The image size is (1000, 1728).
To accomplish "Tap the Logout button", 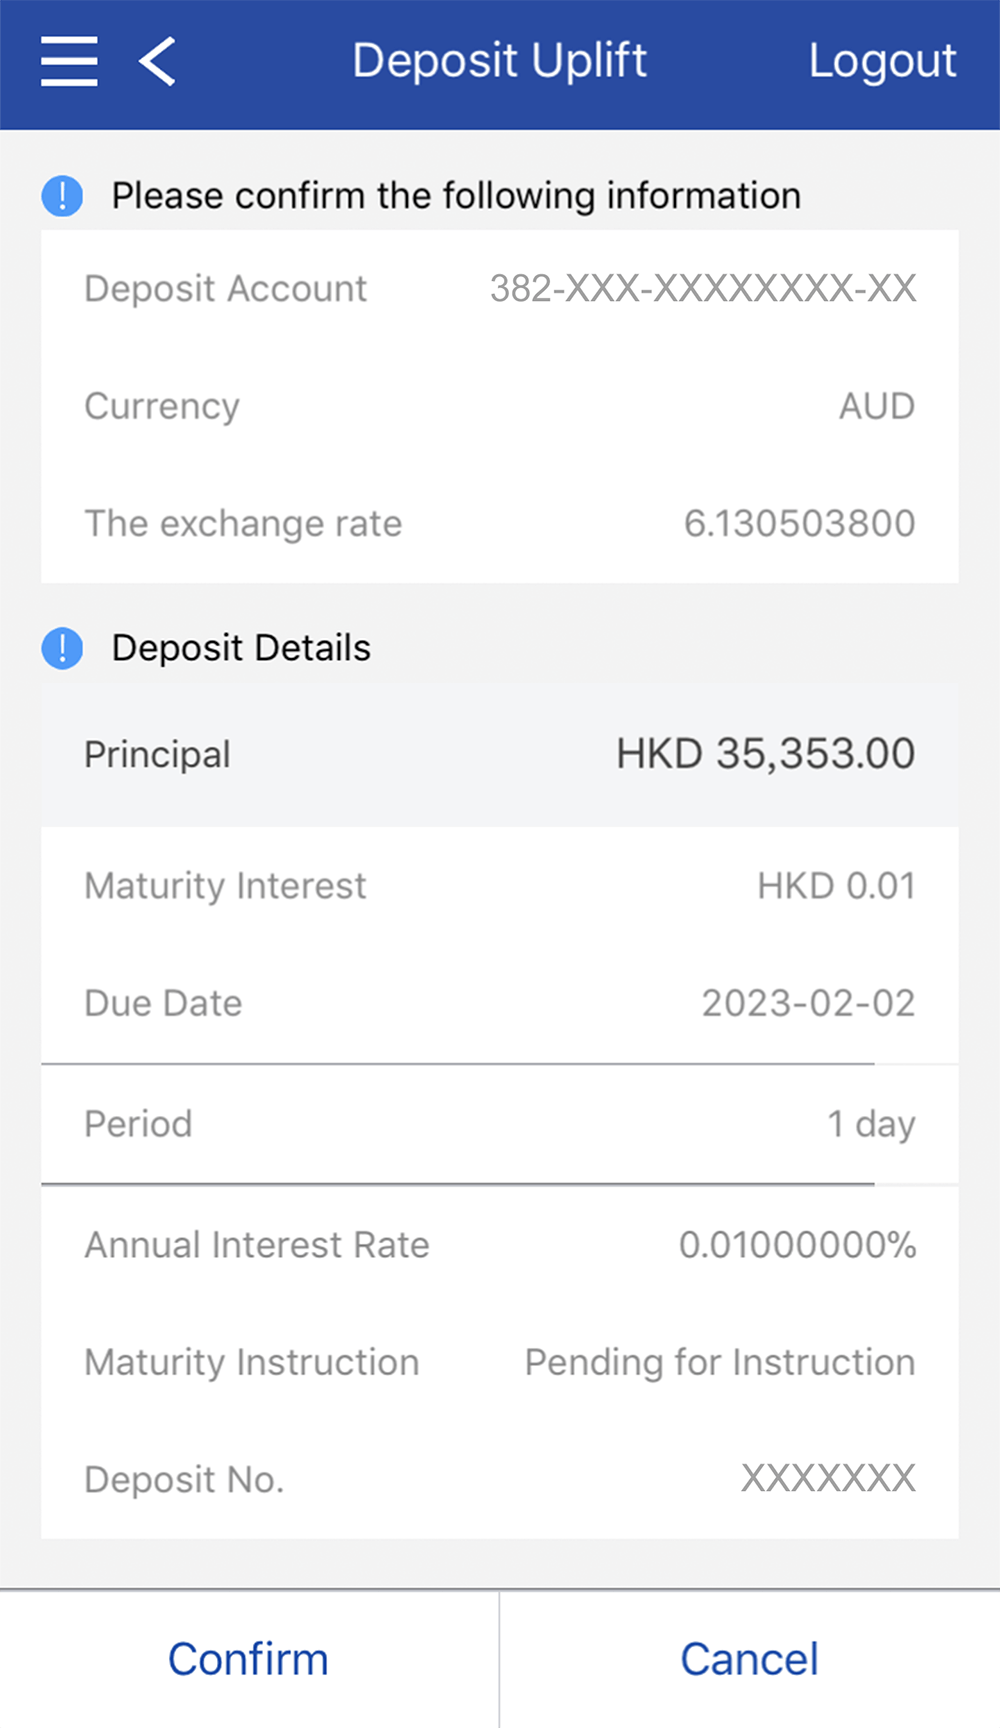I will click(882, 61).
